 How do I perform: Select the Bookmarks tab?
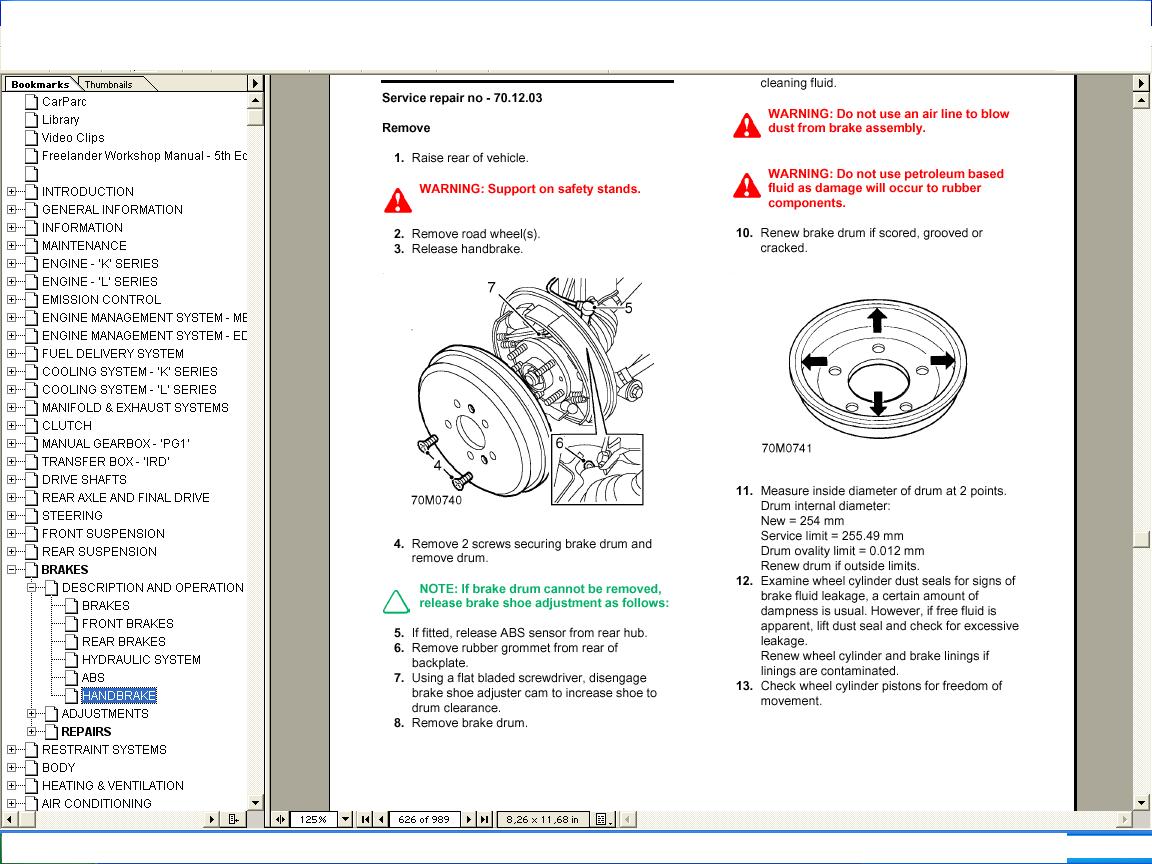coord(40,85)
